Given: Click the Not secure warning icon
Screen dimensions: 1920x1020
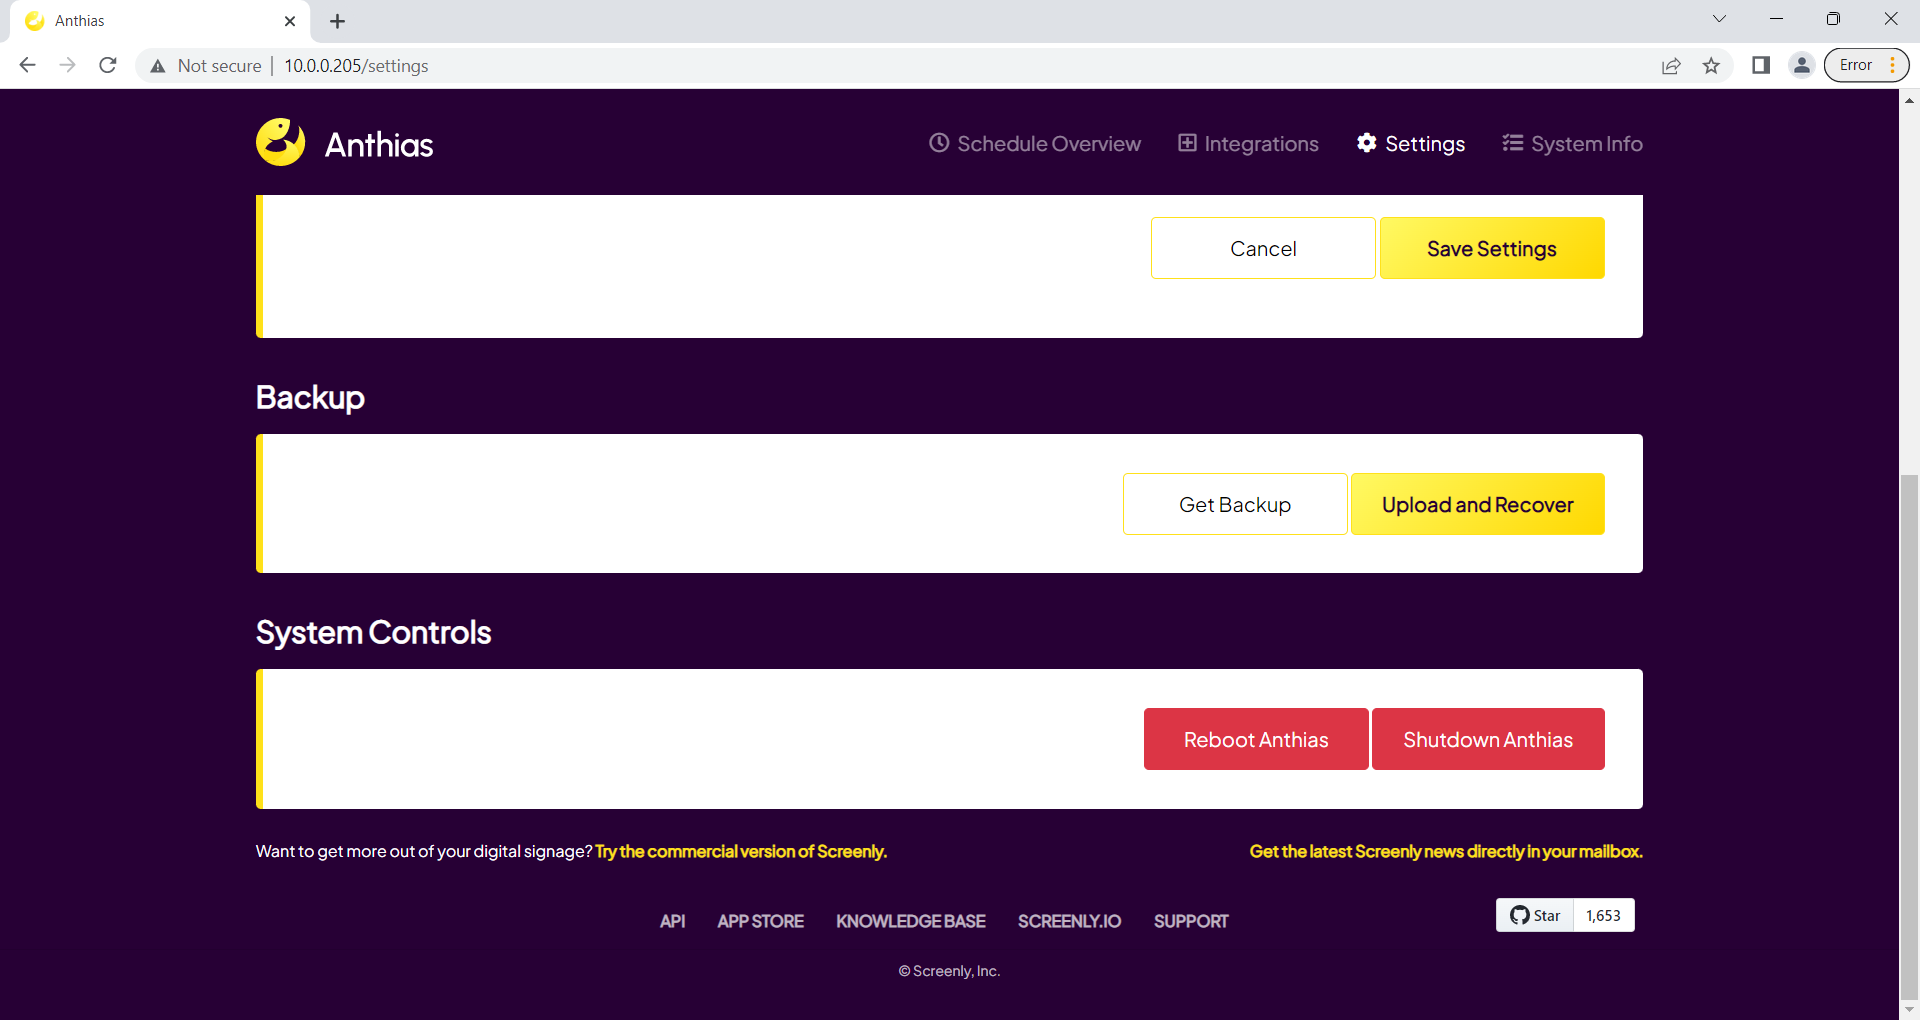Looking at the screenshot, I should 157,66.
